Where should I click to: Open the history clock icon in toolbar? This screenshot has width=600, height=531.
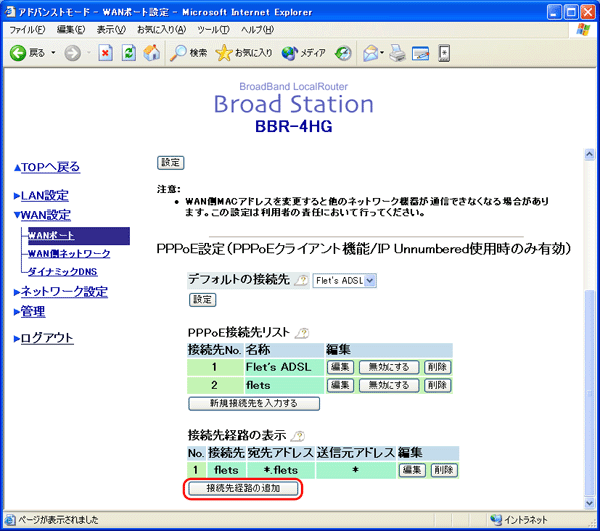point(343,53)
